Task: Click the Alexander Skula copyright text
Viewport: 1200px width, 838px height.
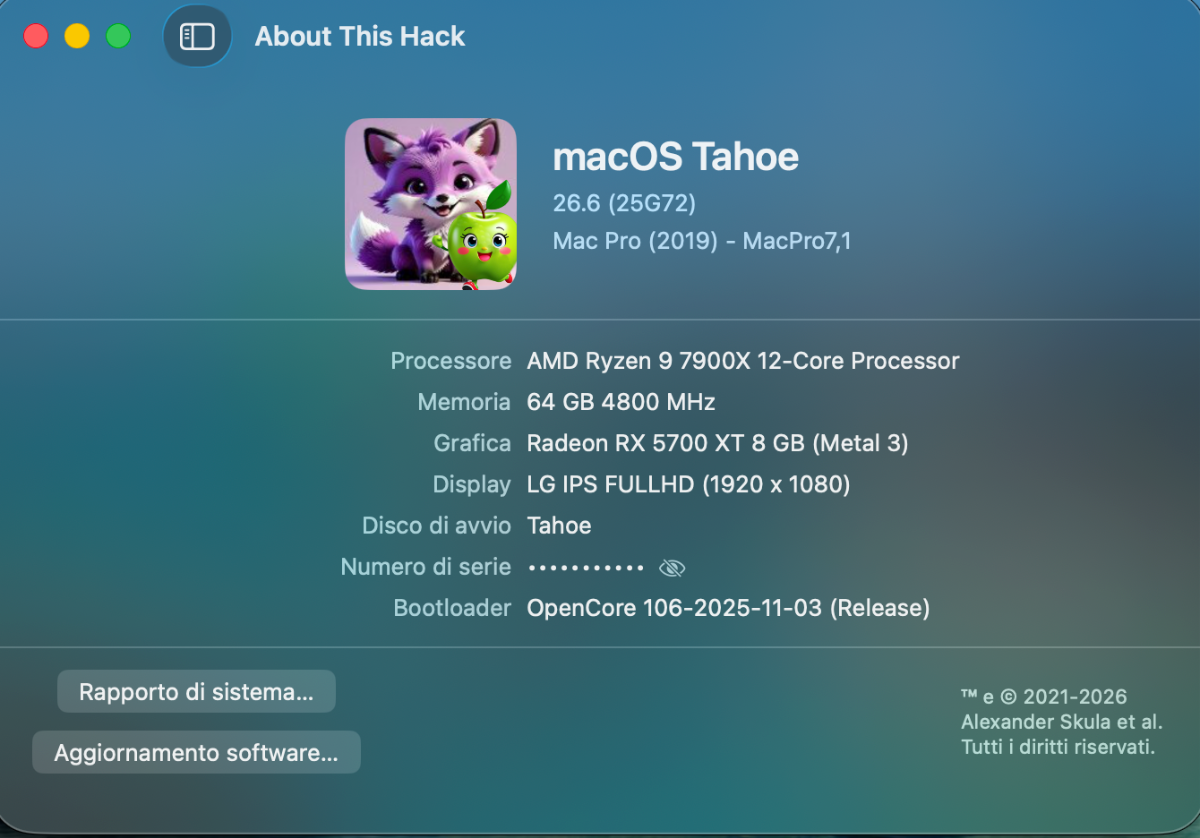Action: coord(1061,722)
